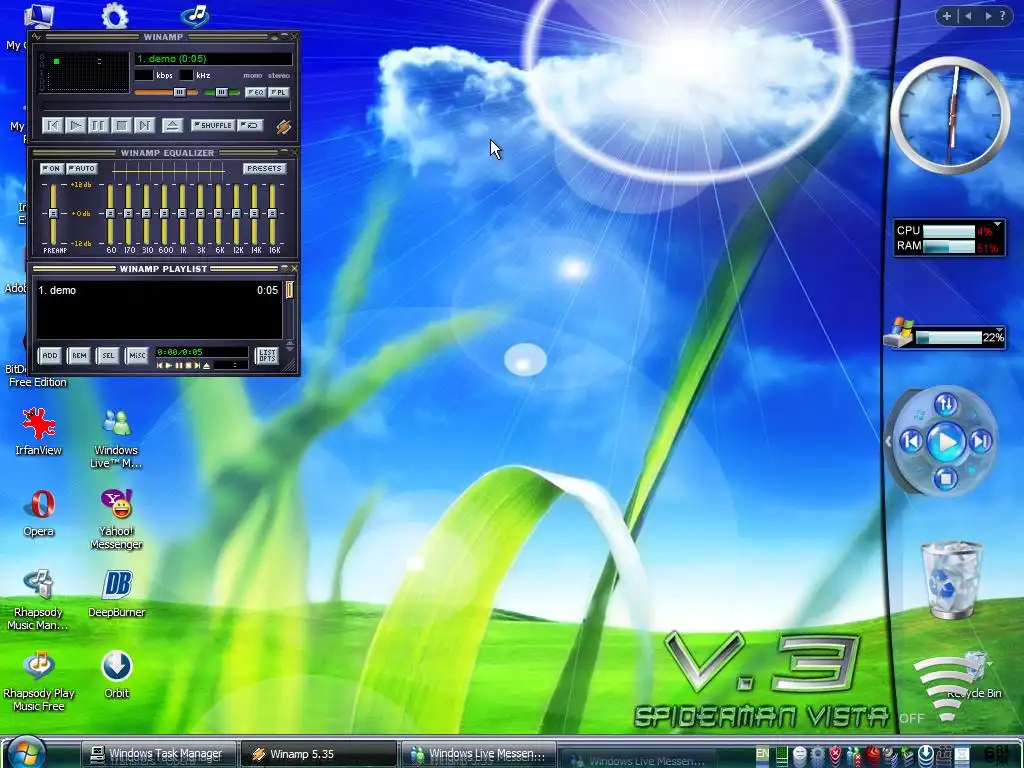Click the Winamp balance slider
The height and width of the screenshot is (768, 1024).
(x=221, y=93)
